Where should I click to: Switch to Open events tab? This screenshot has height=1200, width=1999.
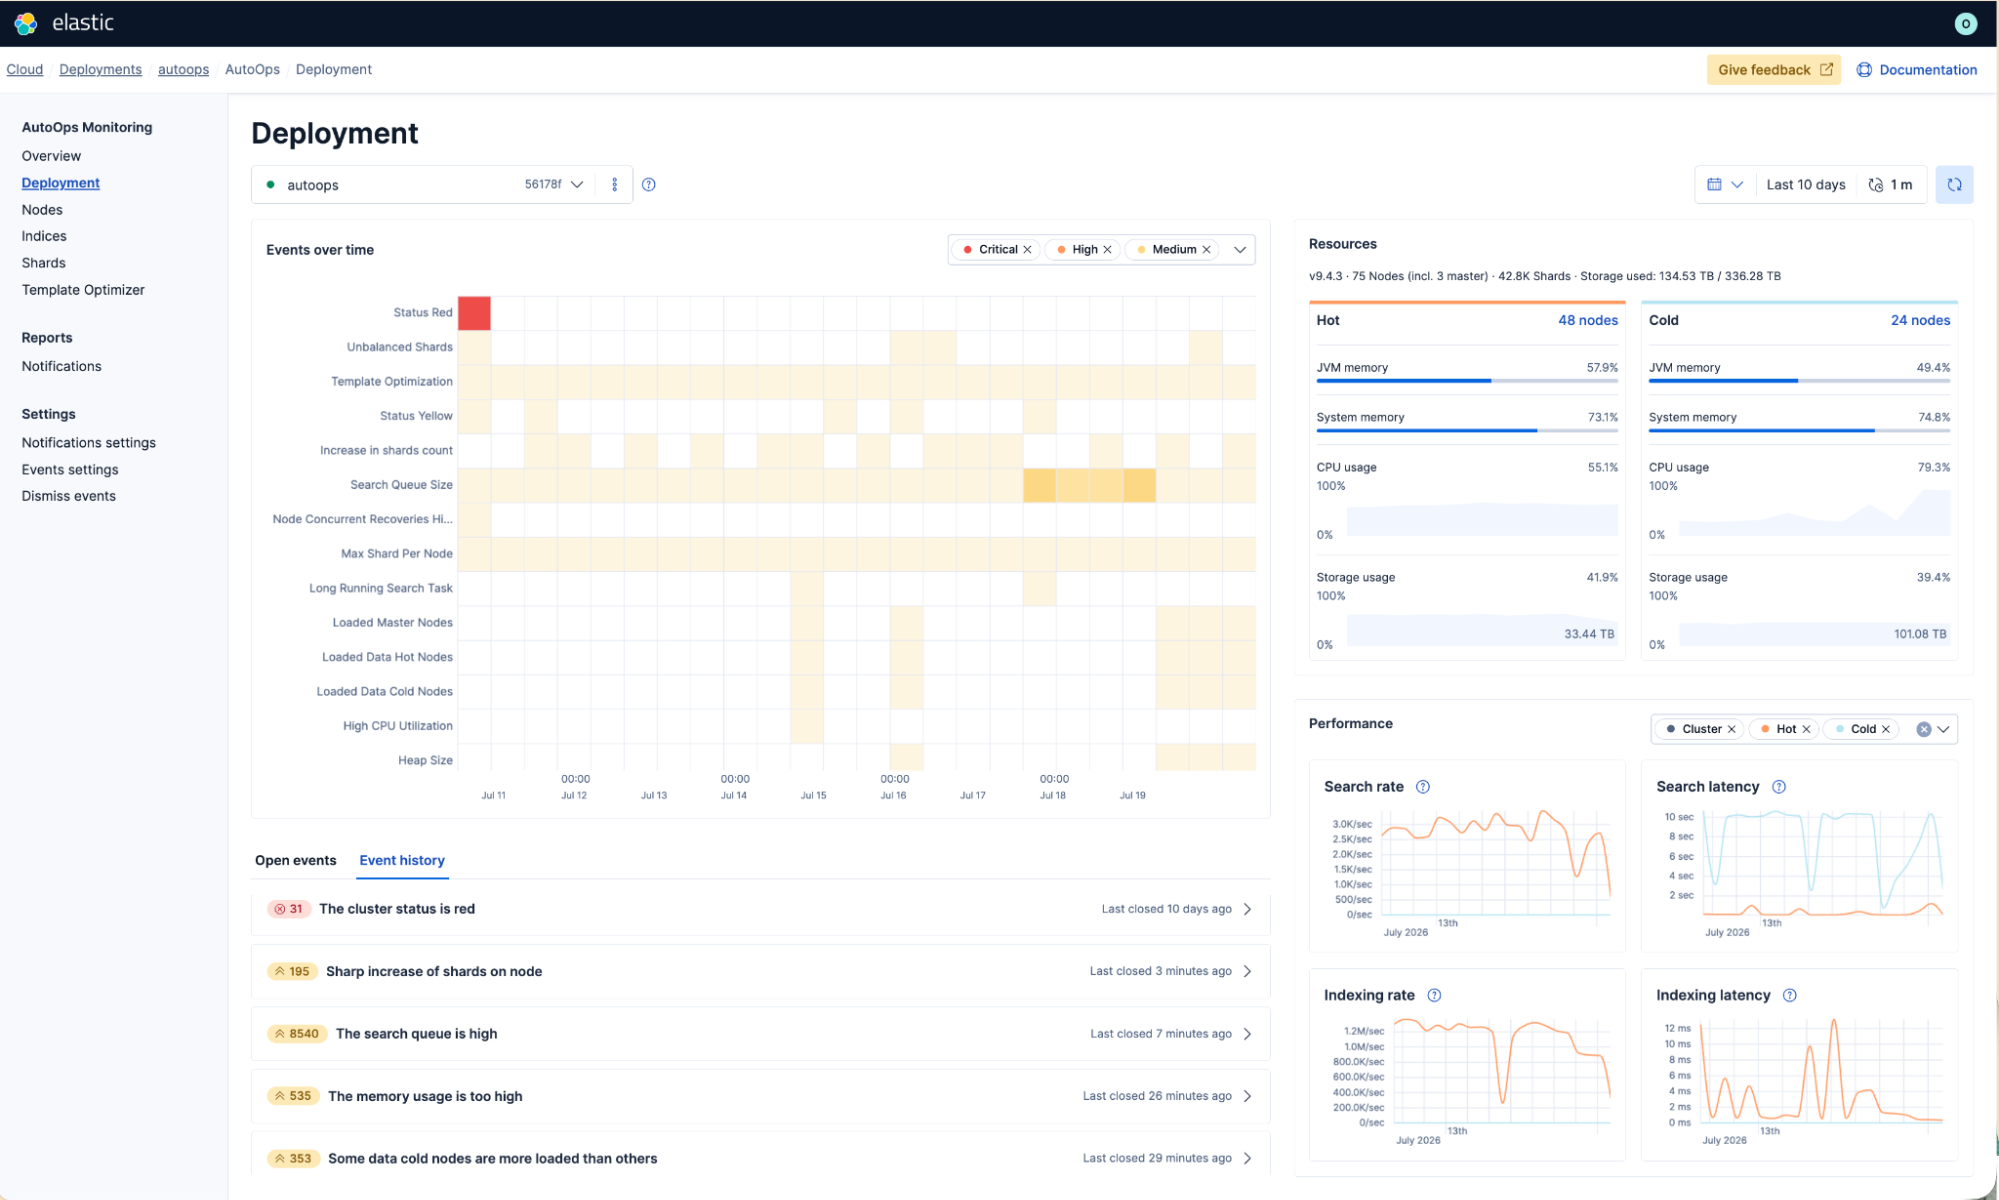point(295,860)
